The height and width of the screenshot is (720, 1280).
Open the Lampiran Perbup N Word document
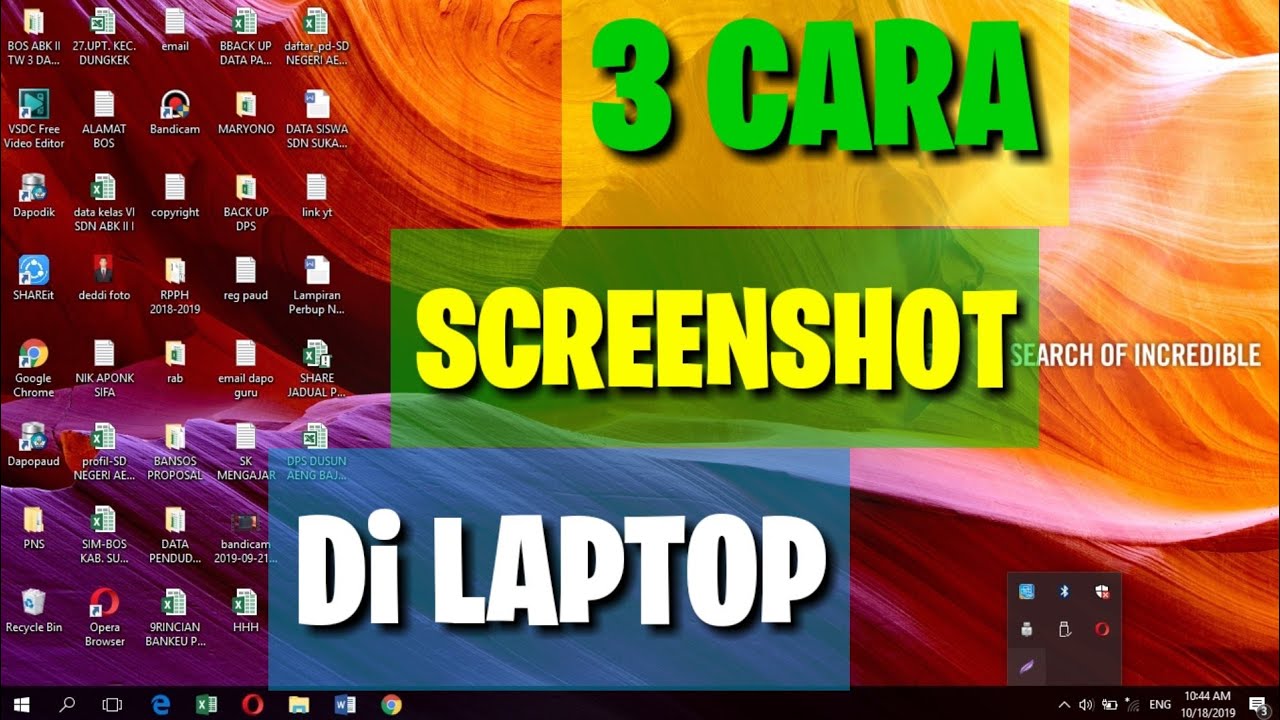316,285
